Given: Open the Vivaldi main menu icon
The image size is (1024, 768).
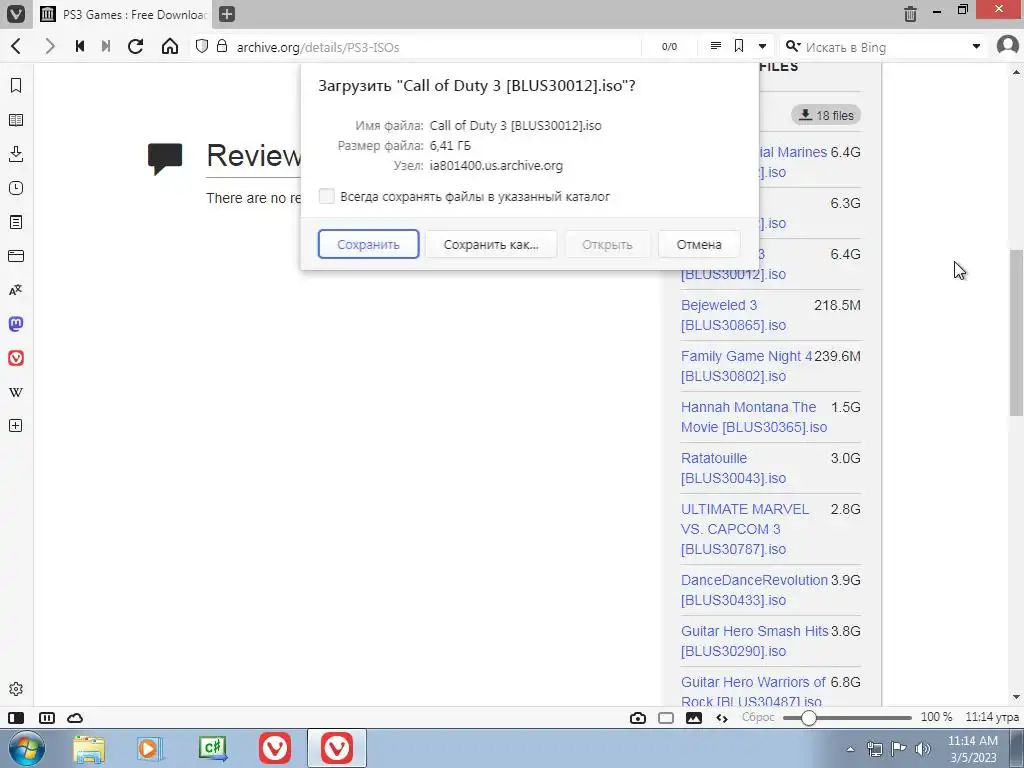Looking at the screenshot, I should pyautogui.click(x=16, y=14).
